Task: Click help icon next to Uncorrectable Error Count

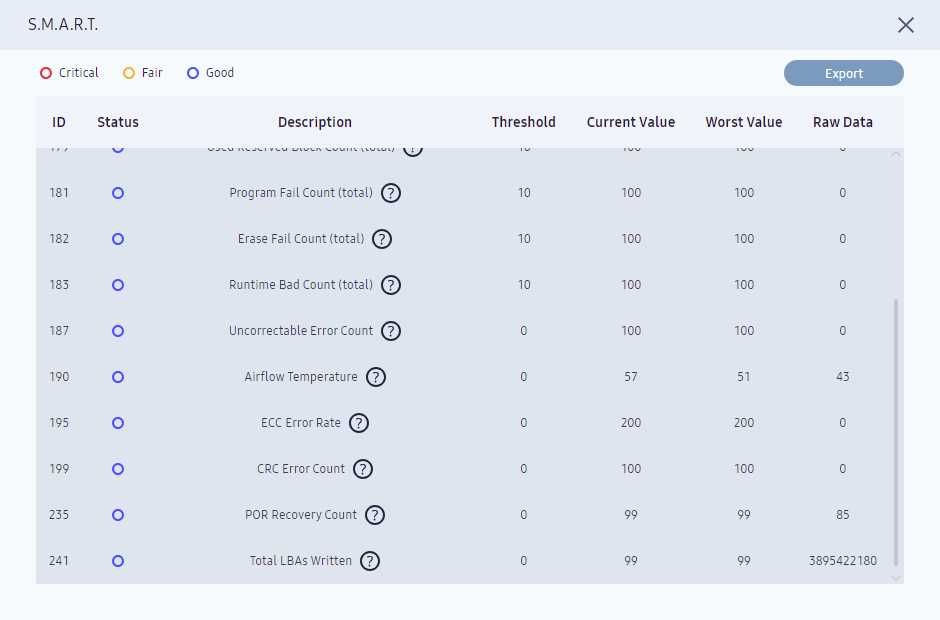Action: pyautogui.click(x=391, y=331)
